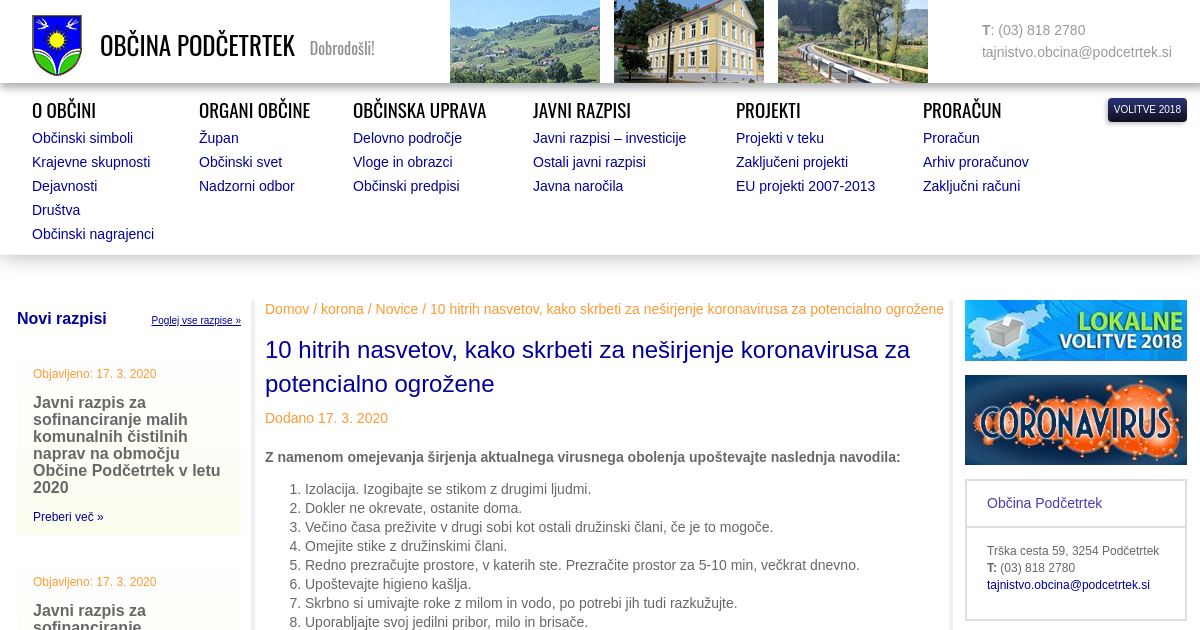Open Arhiv proračunov page

click(975, 162)
